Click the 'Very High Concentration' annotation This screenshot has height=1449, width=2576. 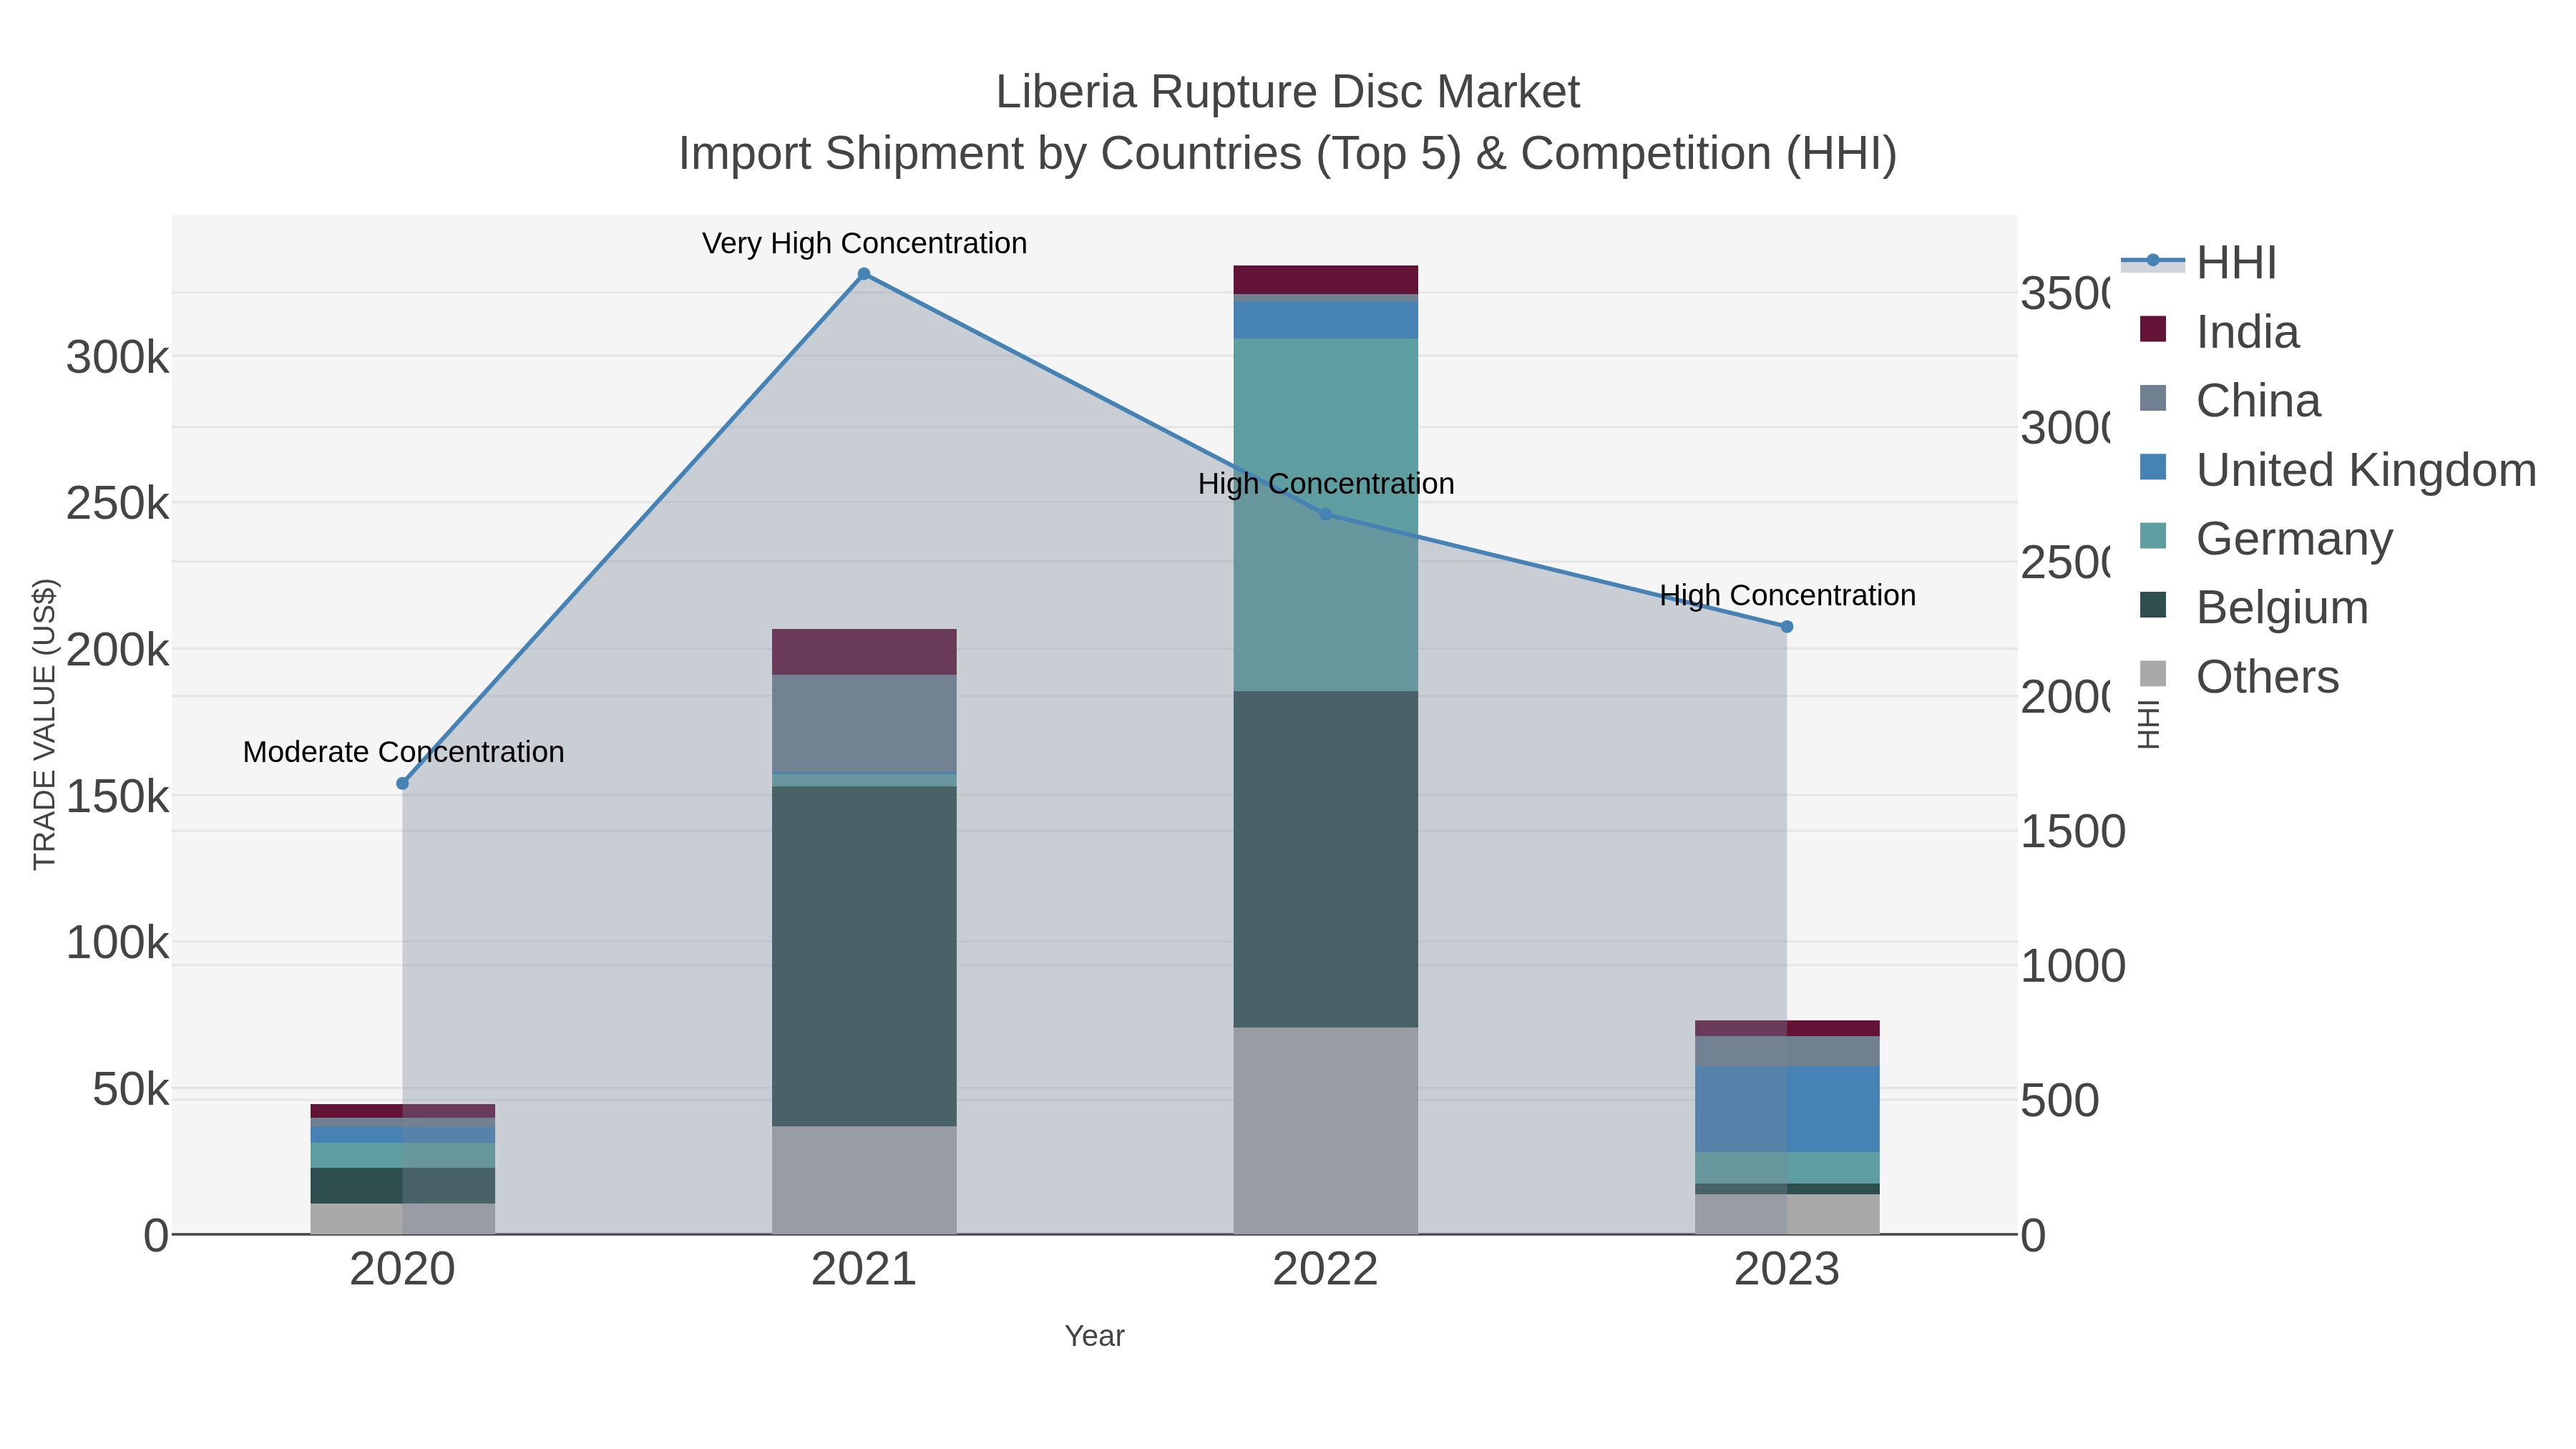pyautogui.click(x=864, y=243)
